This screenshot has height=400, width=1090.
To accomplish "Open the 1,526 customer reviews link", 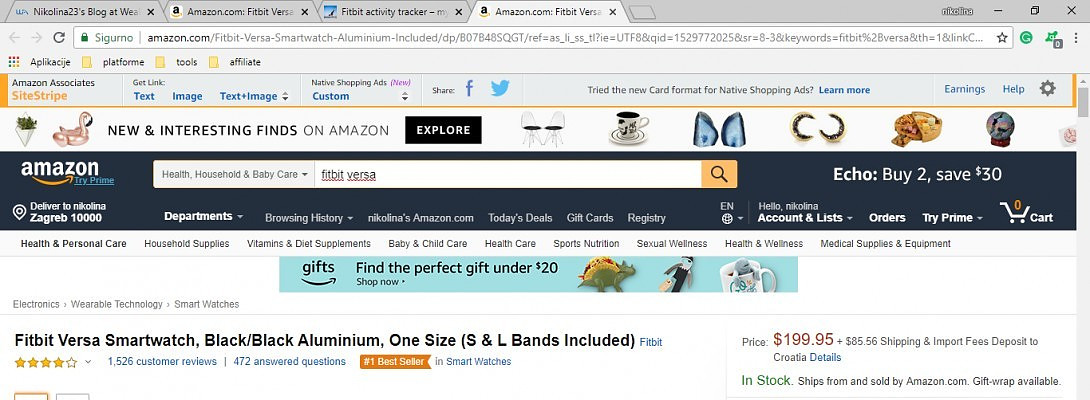I will [162, 362].
